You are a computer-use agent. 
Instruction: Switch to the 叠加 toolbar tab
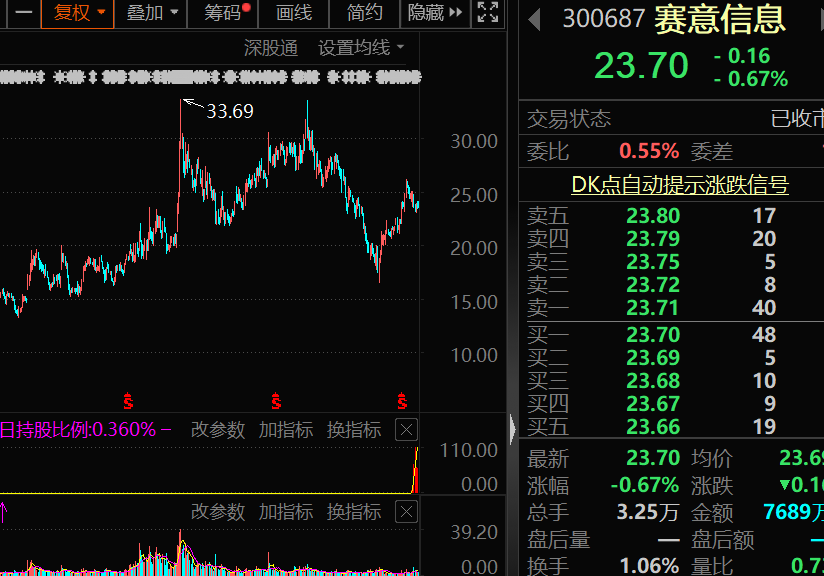tap(144, 14)
